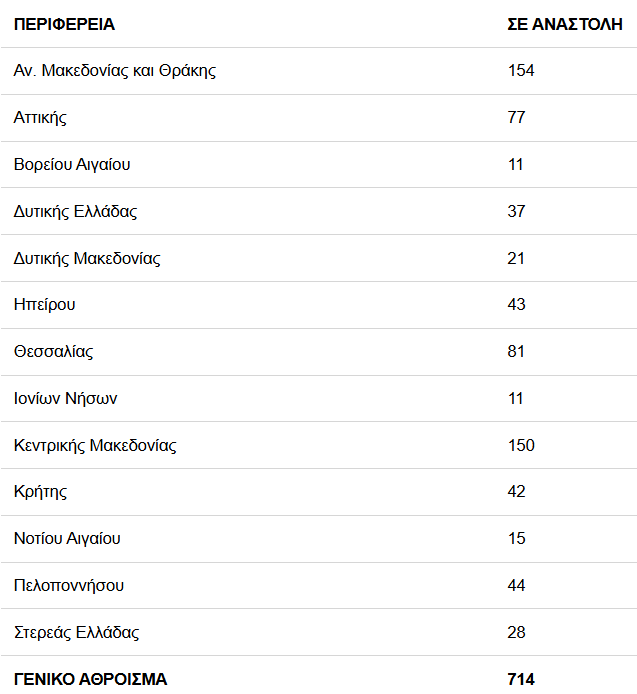Select the Στερεάς Ελλάδας region cell
Image resolution: width=637 pixels, height=694 pixels.
[77, 633]
